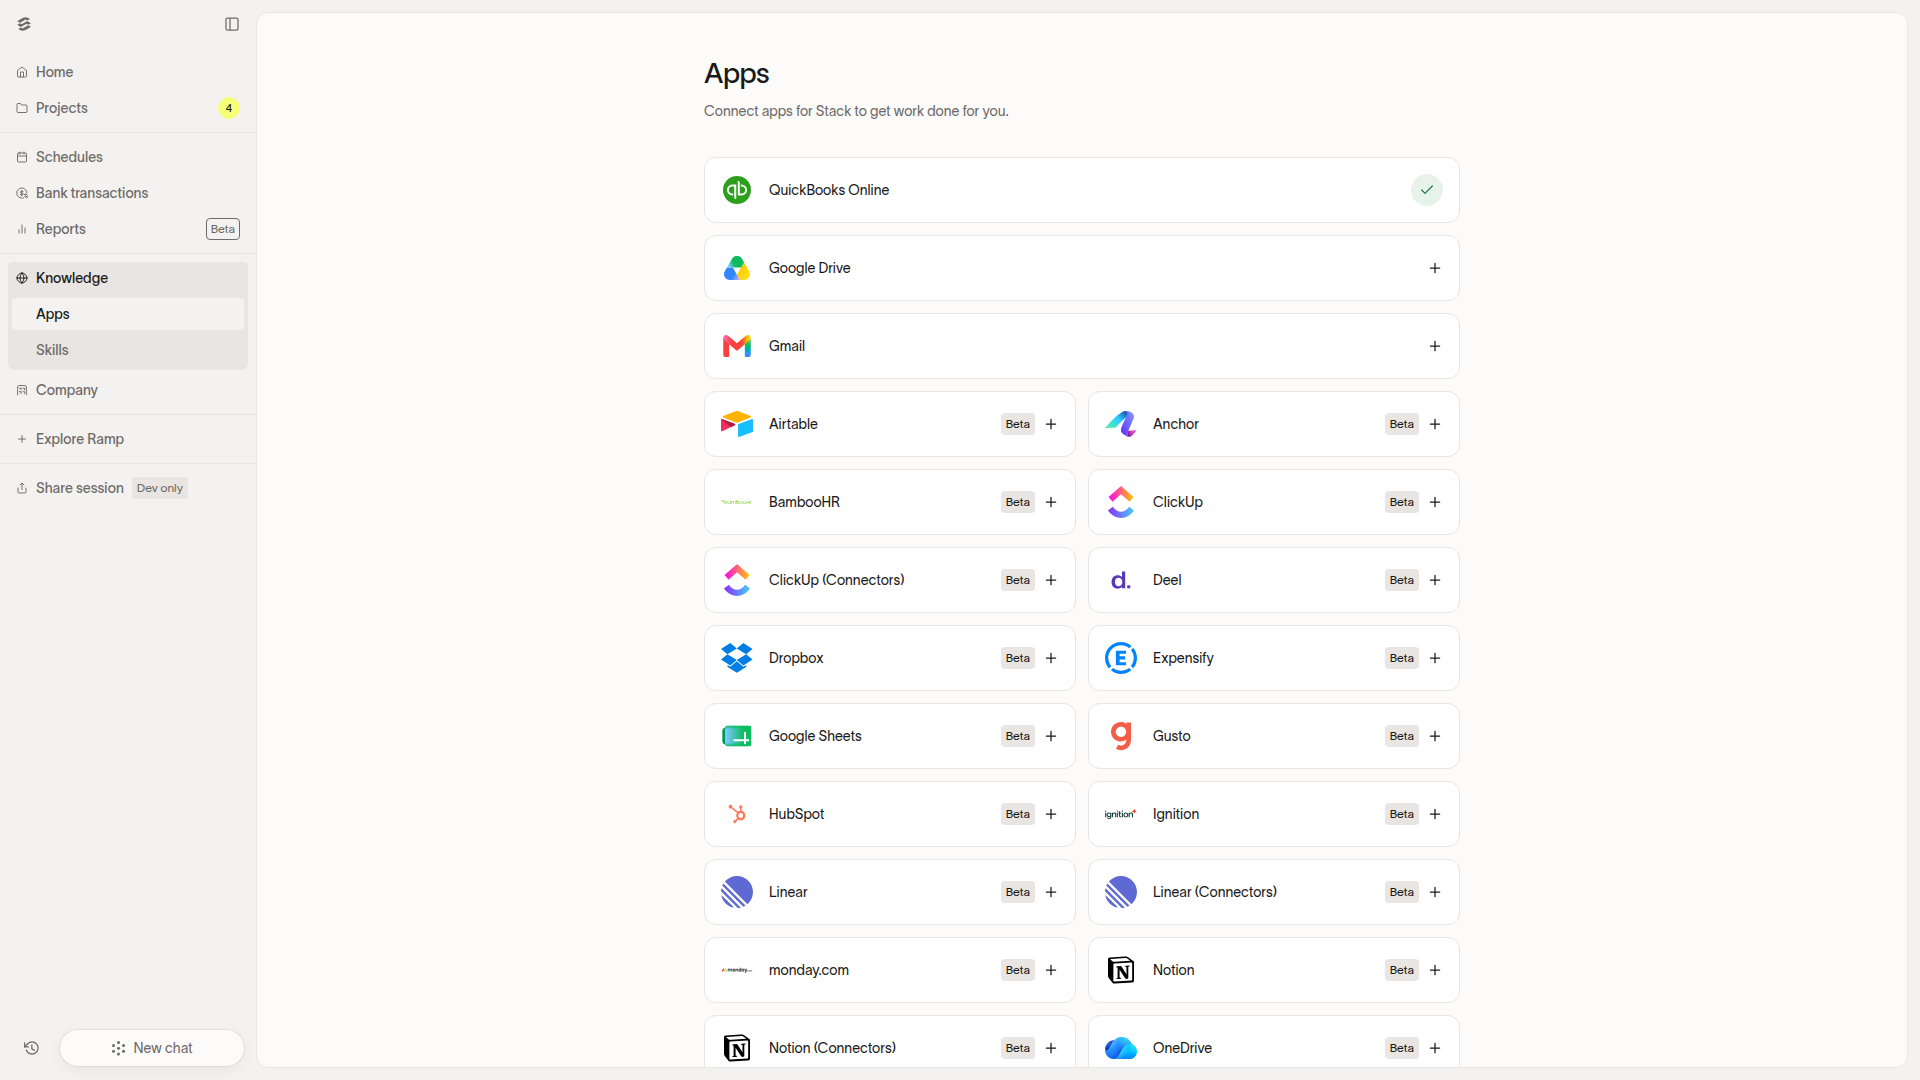Add Google Drive with plus icon

coord(1435,268)
